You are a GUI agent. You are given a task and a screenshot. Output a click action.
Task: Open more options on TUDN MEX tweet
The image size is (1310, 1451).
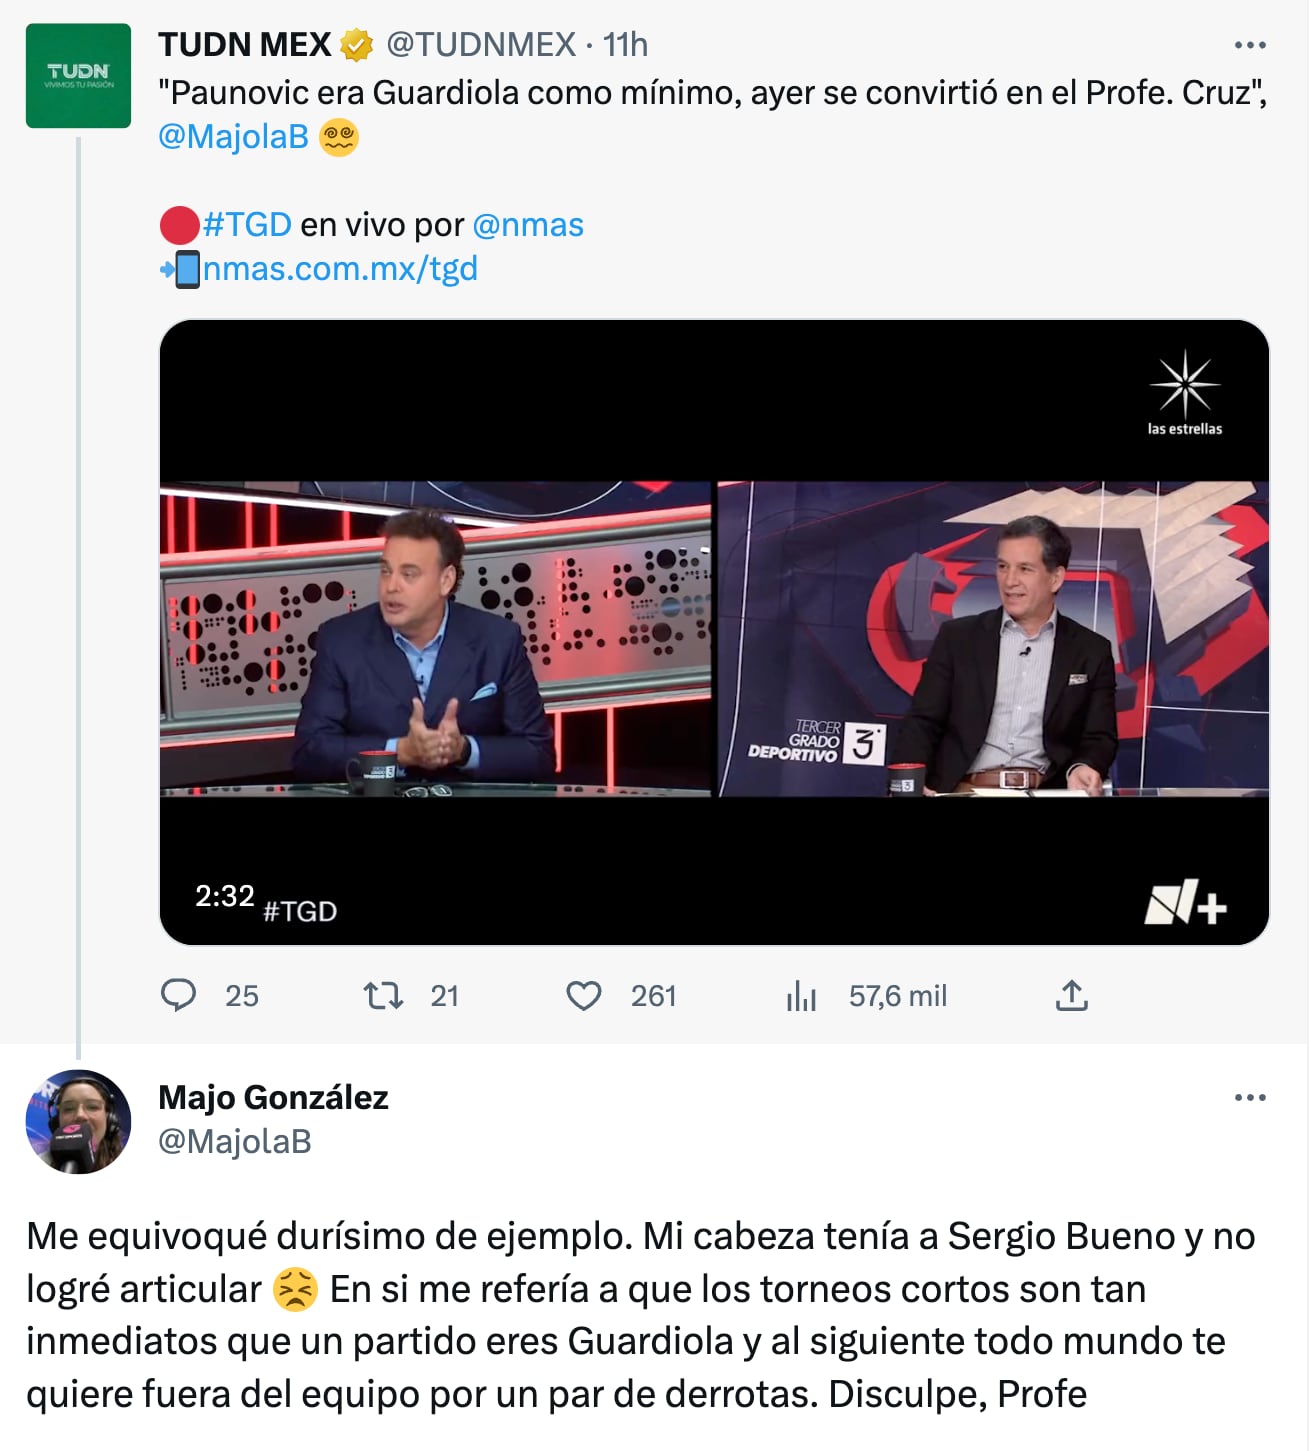point(1250,45)
